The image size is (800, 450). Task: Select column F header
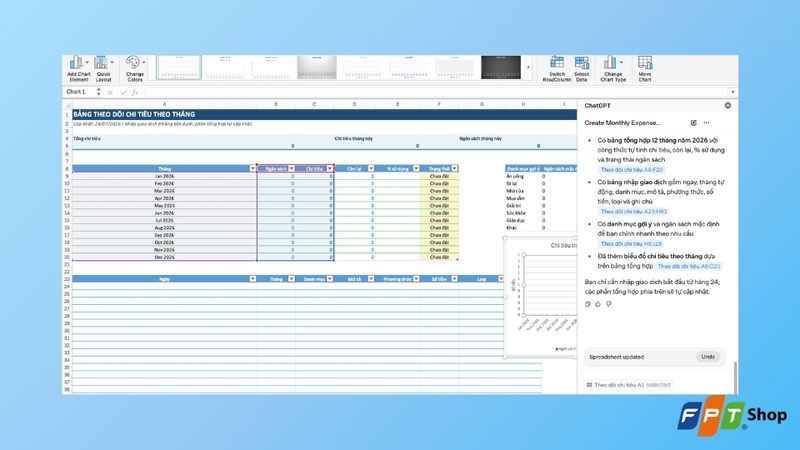(439, 105)
